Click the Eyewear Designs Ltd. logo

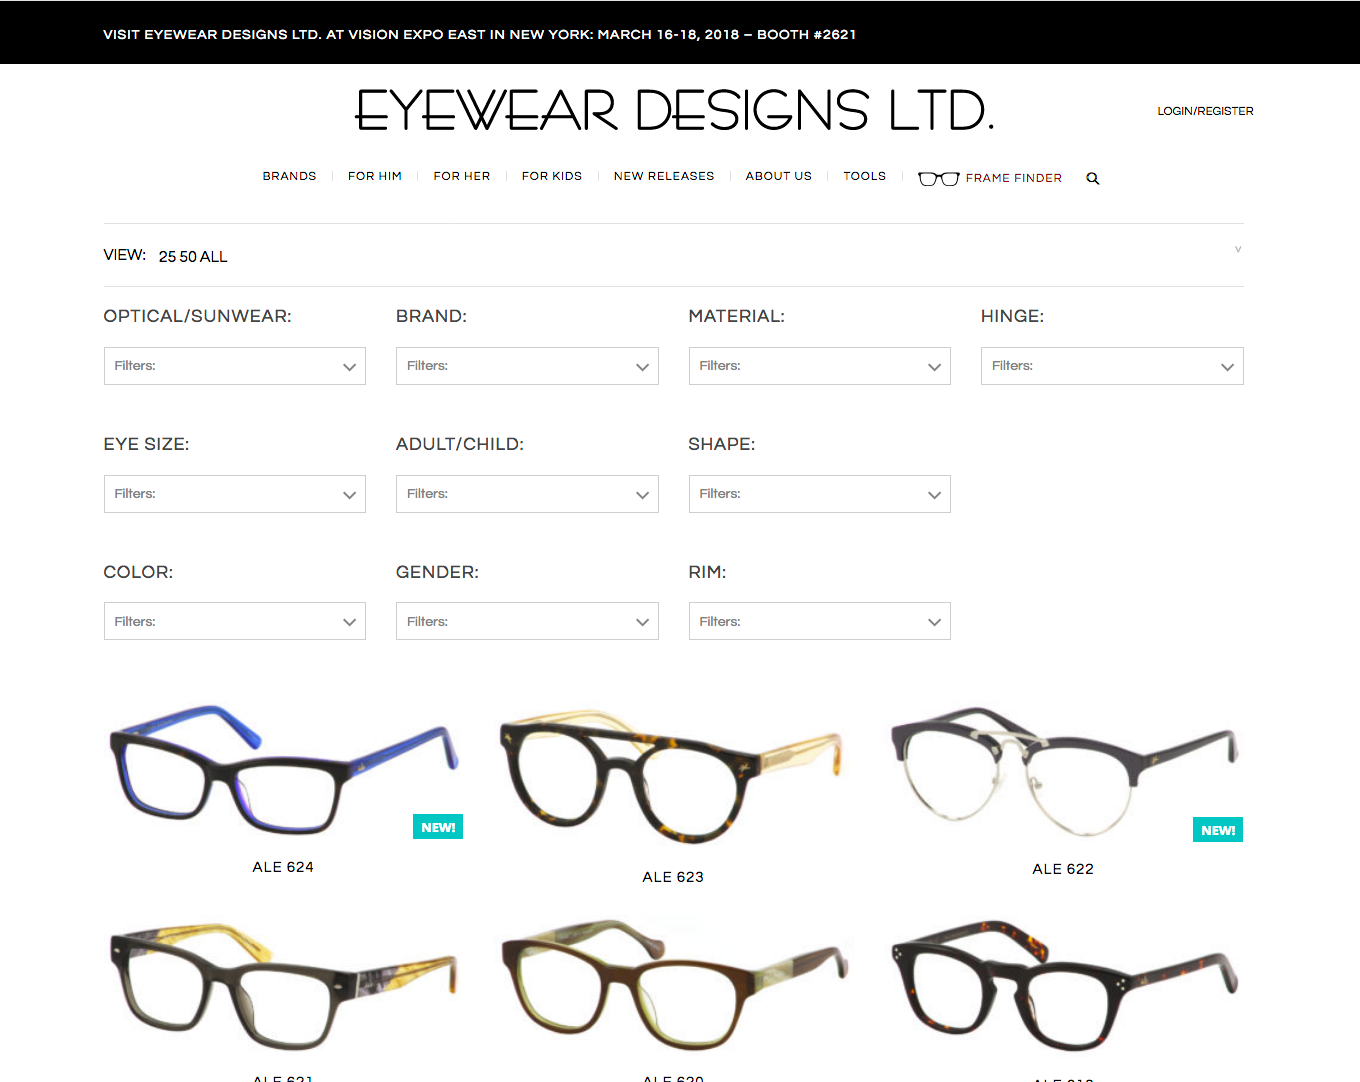pos(675,110)
